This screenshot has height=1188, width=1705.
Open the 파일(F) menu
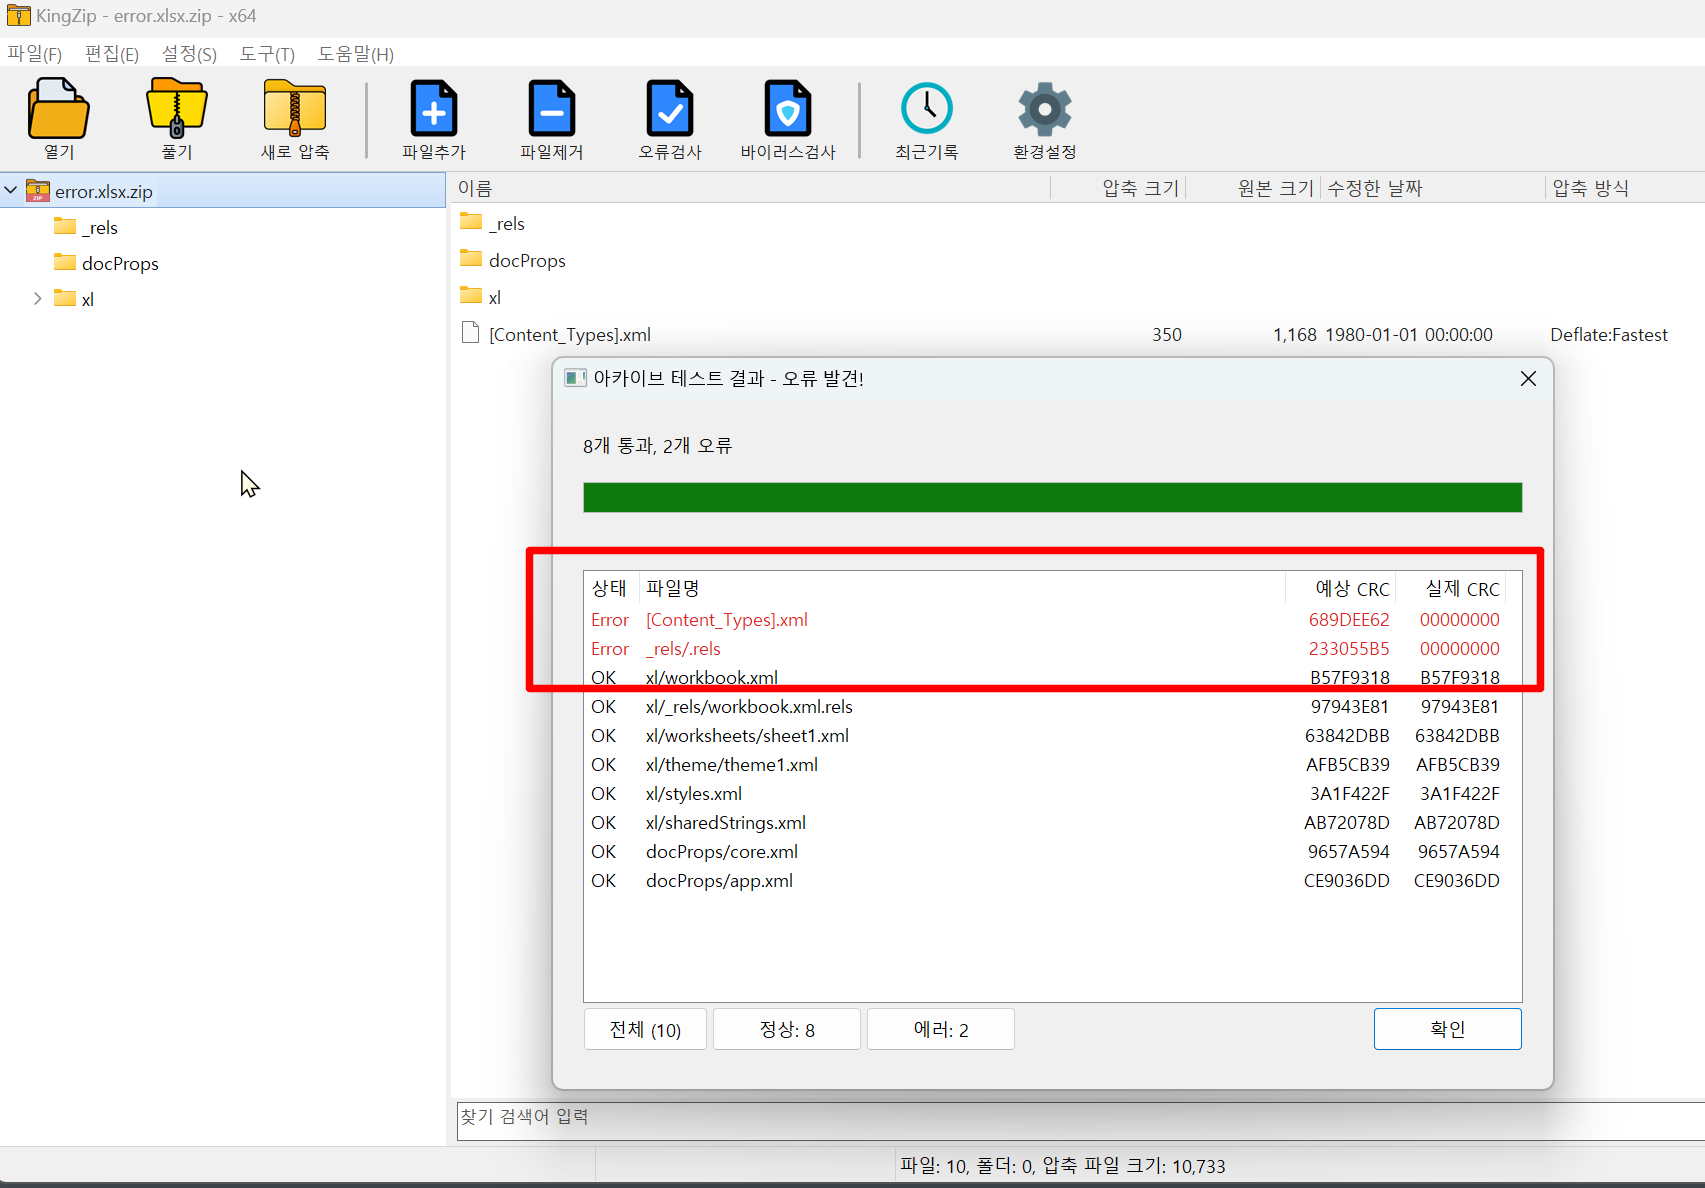click(35, 54)
